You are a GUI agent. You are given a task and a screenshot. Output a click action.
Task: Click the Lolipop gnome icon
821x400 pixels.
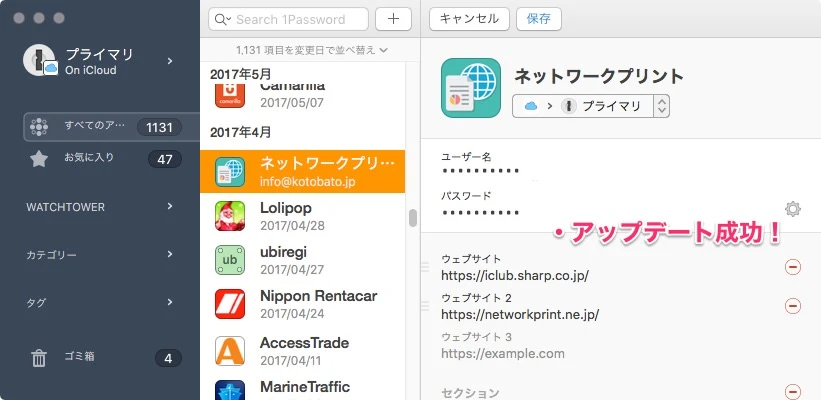pos(231,215)
